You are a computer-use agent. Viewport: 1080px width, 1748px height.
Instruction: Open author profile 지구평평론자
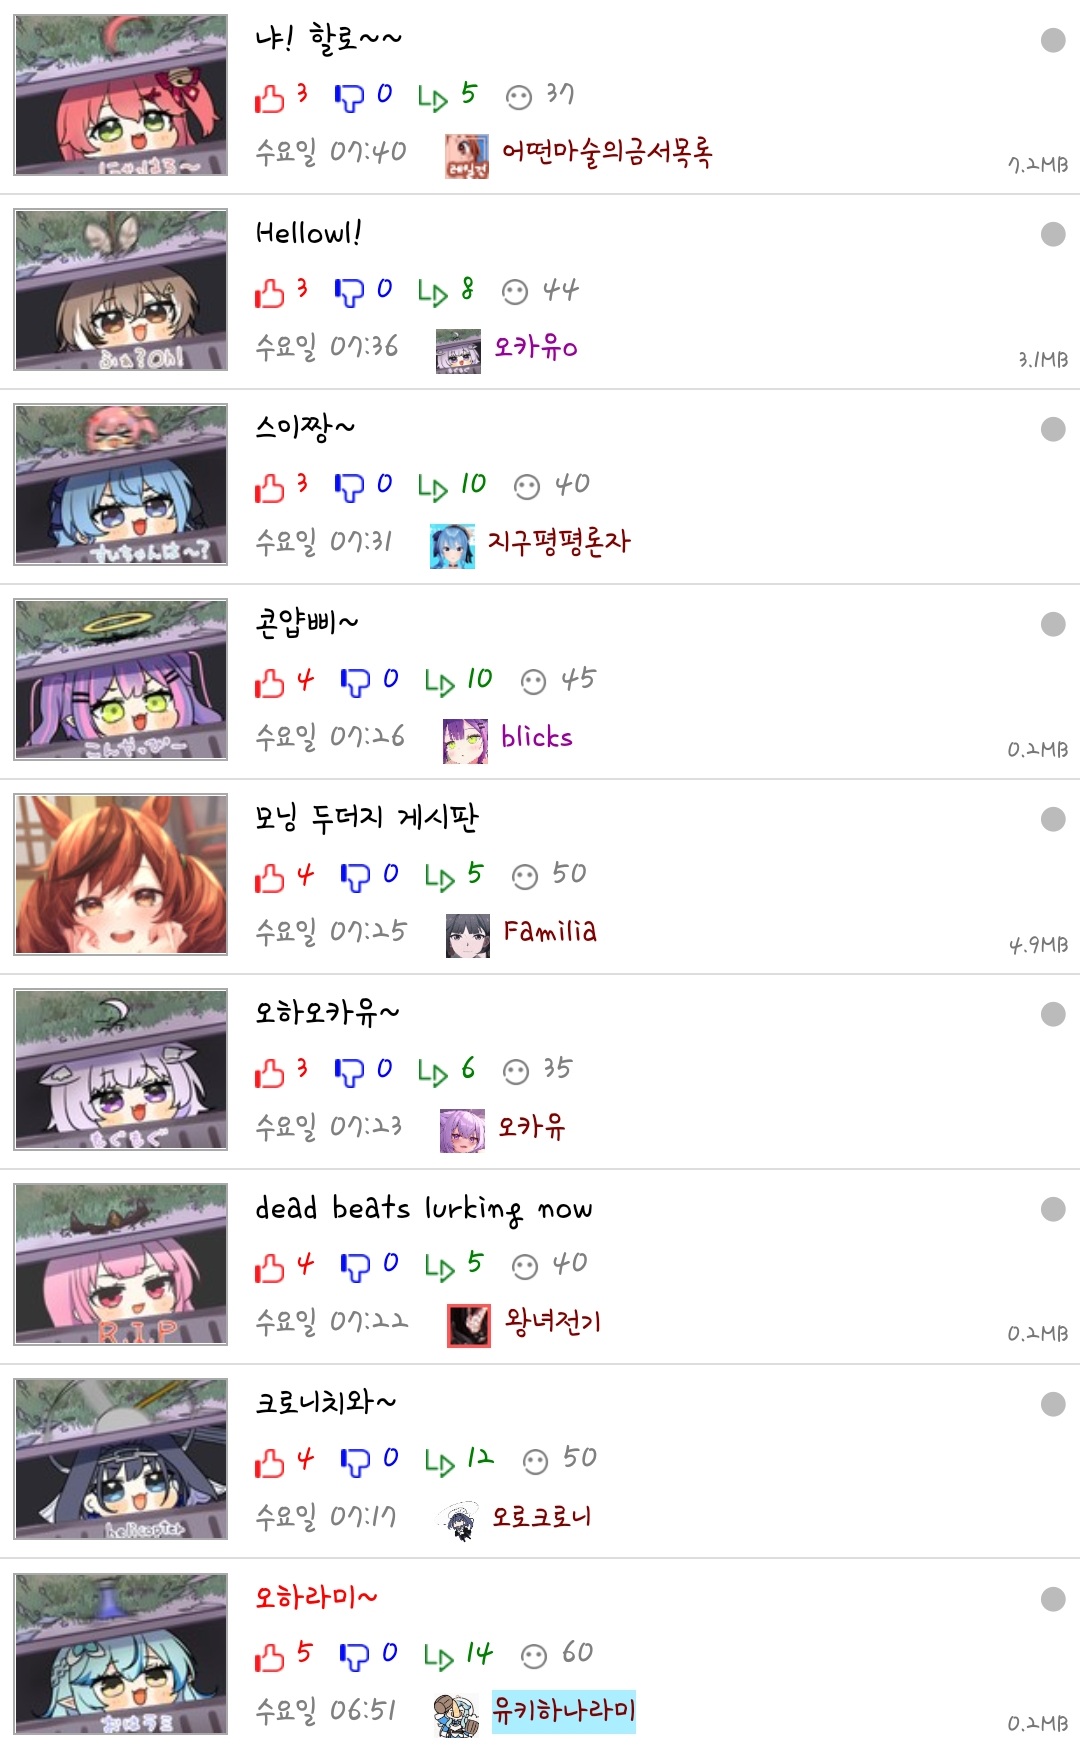click(x=558, y=542)
